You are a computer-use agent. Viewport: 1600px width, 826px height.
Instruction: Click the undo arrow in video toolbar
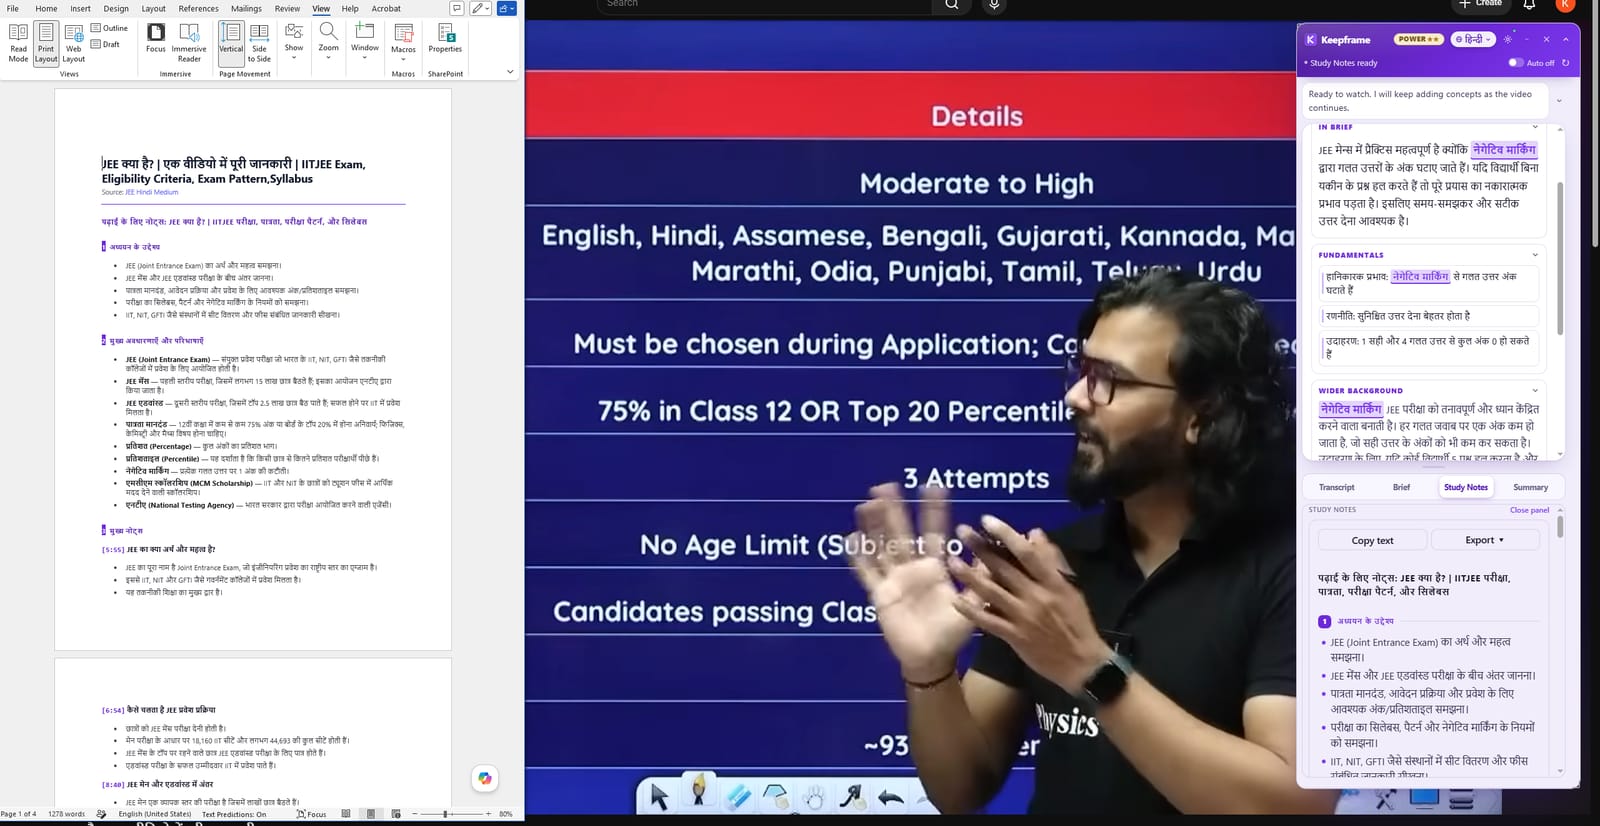point(890,797)
